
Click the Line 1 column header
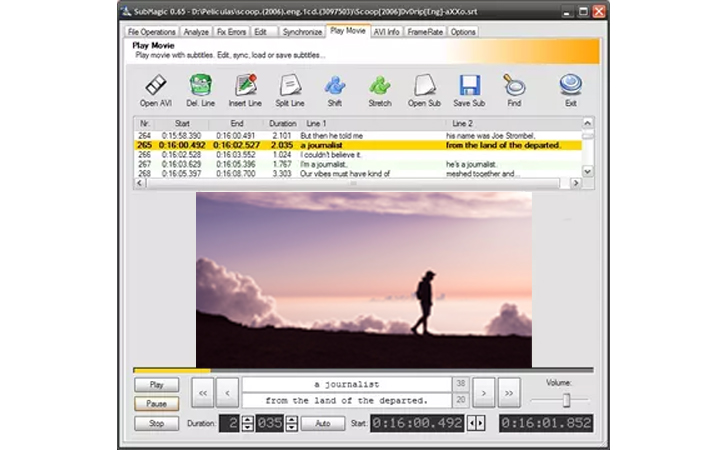(374, 124)
